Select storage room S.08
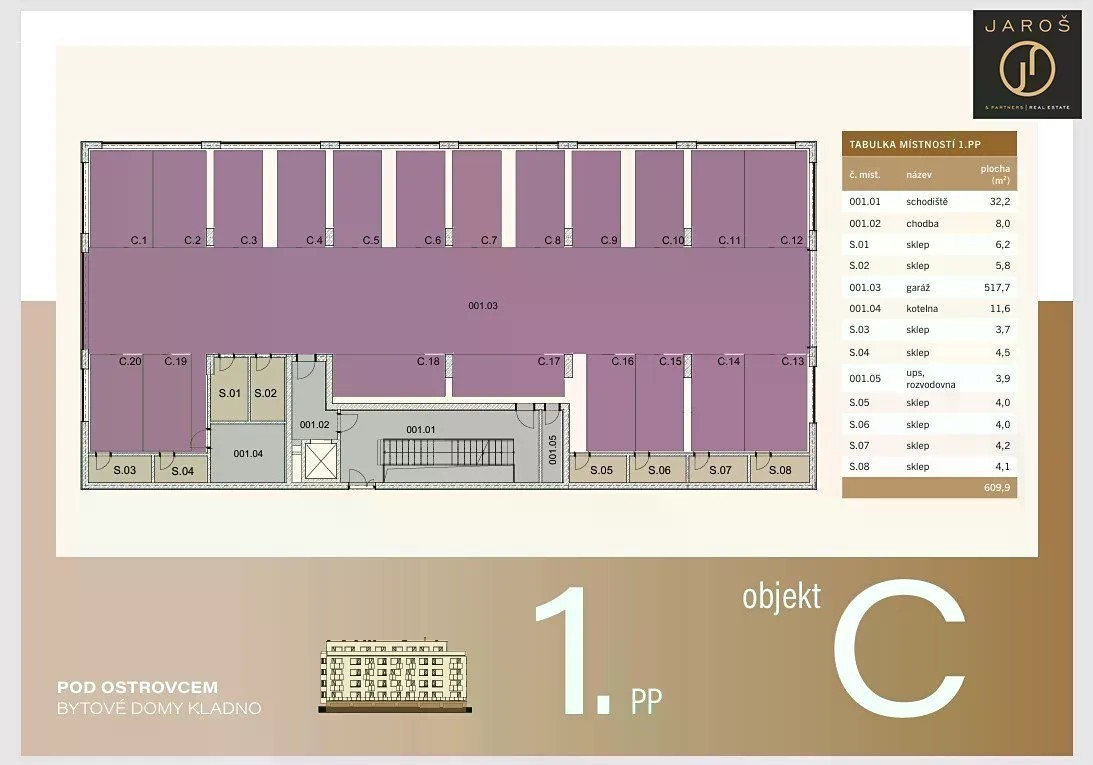Image resolution: width=1093 pixels, height=765 pixels. point(780,468)
